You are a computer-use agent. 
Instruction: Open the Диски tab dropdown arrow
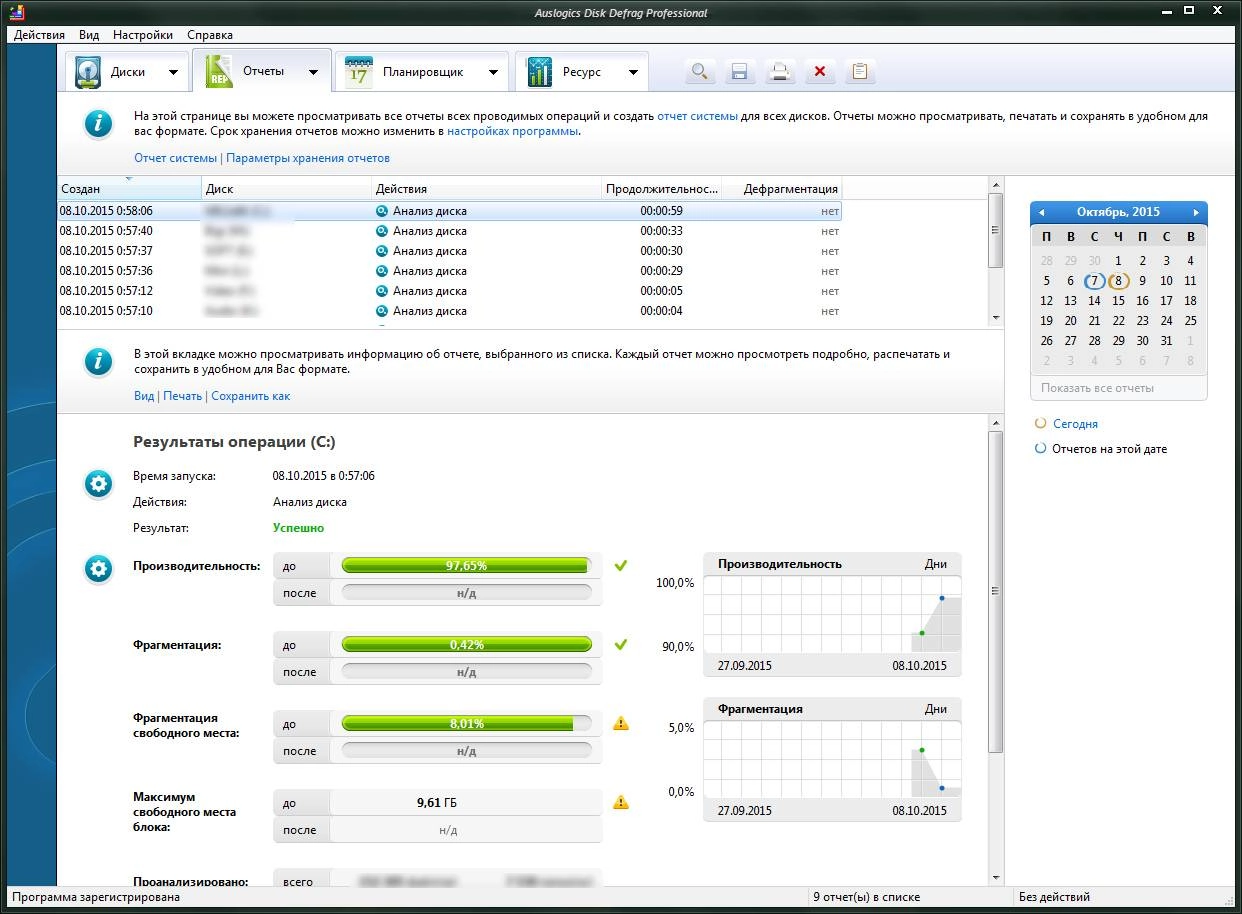(x=173, y=73)
